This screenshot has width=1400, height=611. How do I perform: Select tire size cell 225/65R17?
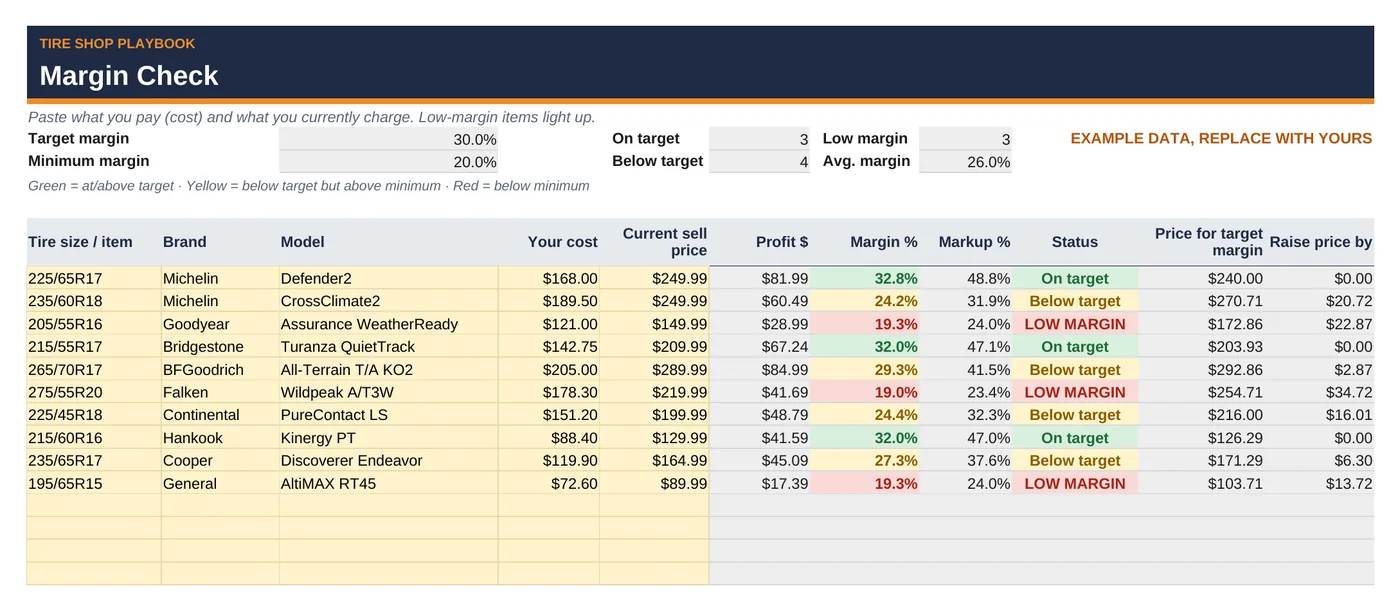click(94, 279)
